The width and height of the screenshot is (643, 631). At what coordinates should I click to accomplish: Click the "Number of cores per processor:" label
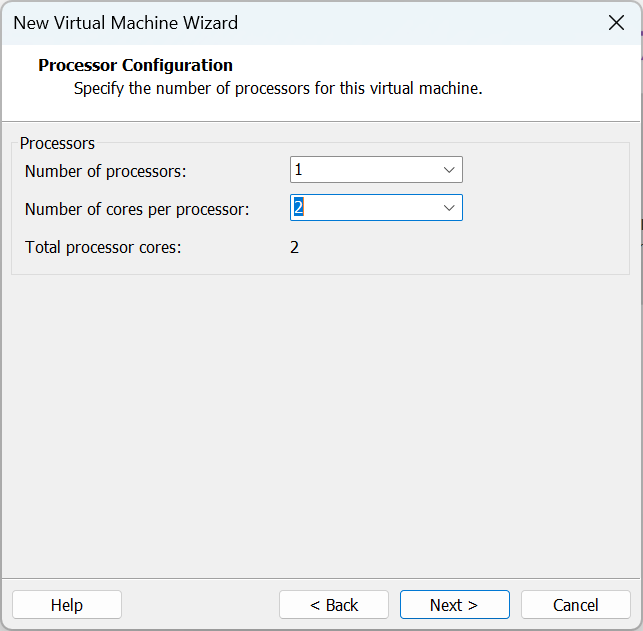(137, 209)
